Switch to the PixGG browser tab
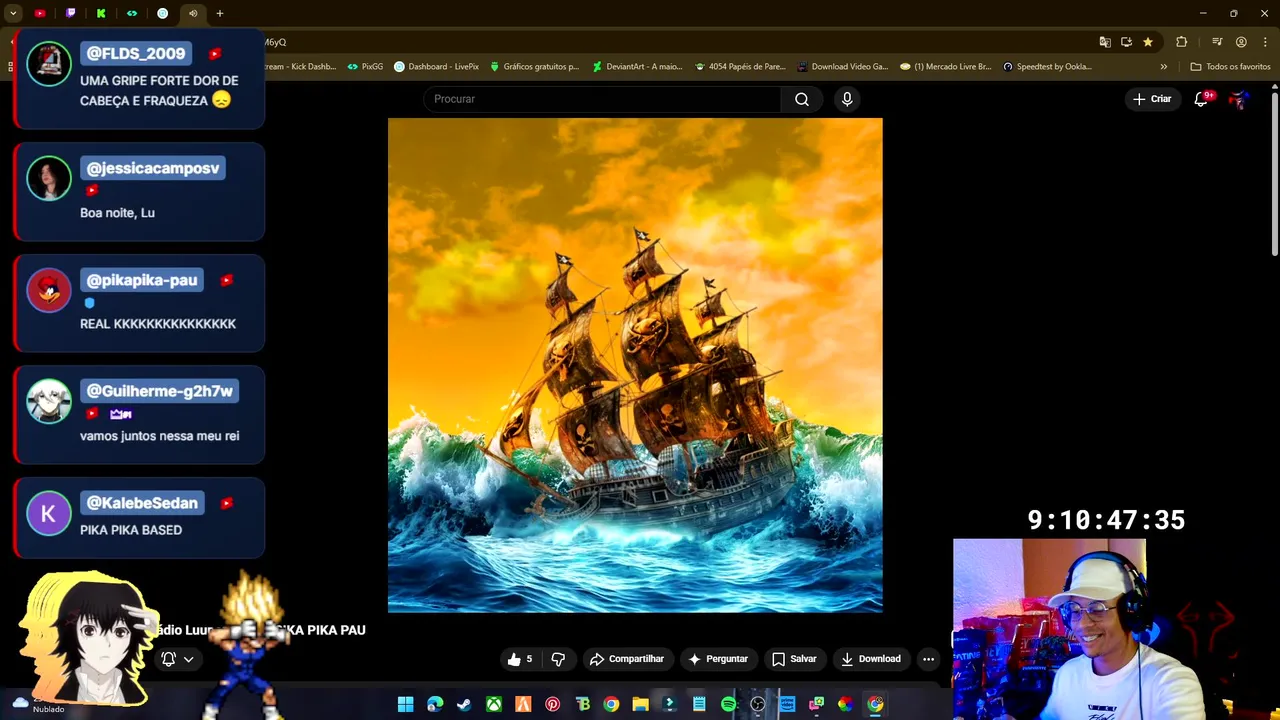 132,13
